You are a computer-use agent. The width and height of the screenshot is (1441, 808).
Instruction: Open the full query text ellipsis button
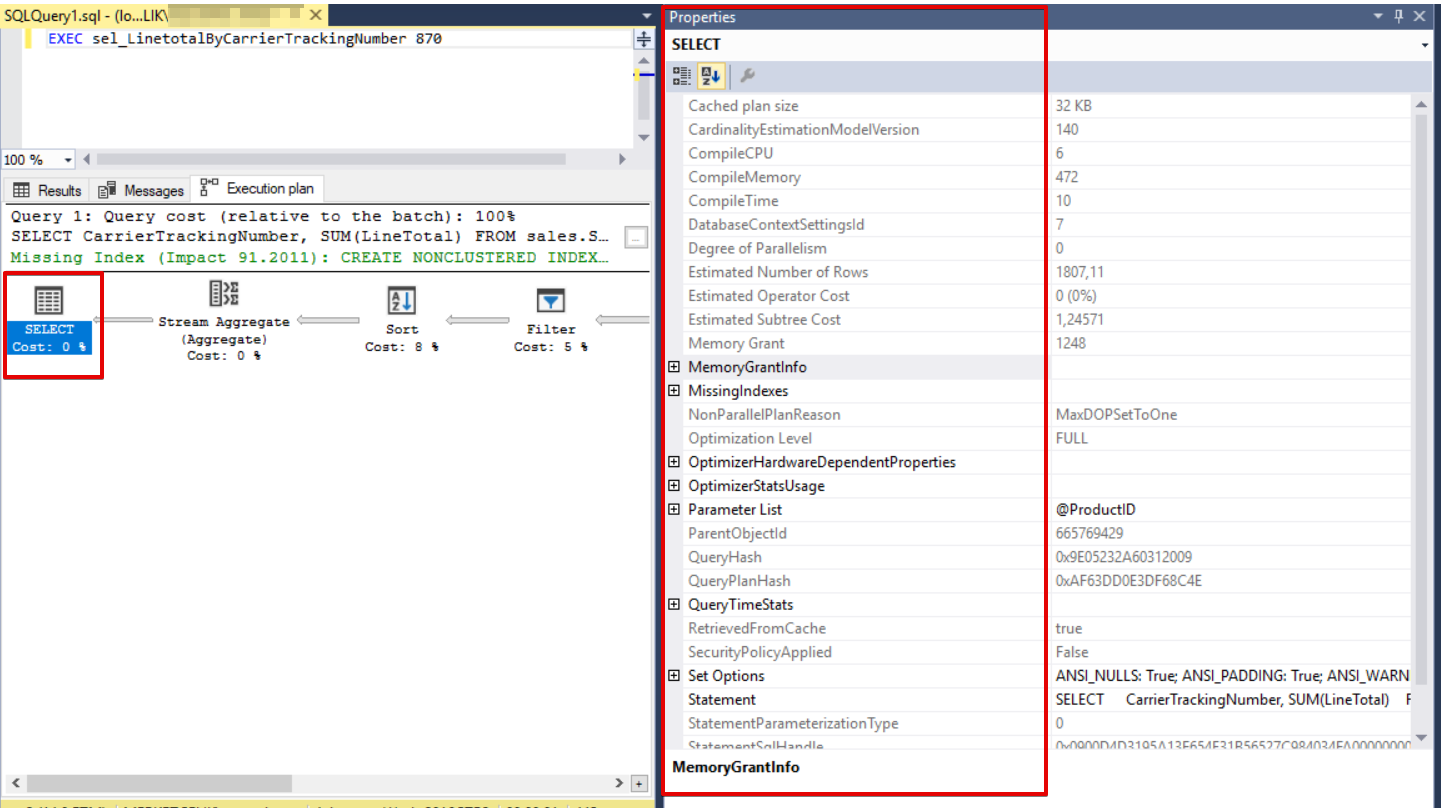(x=636, y=237)
